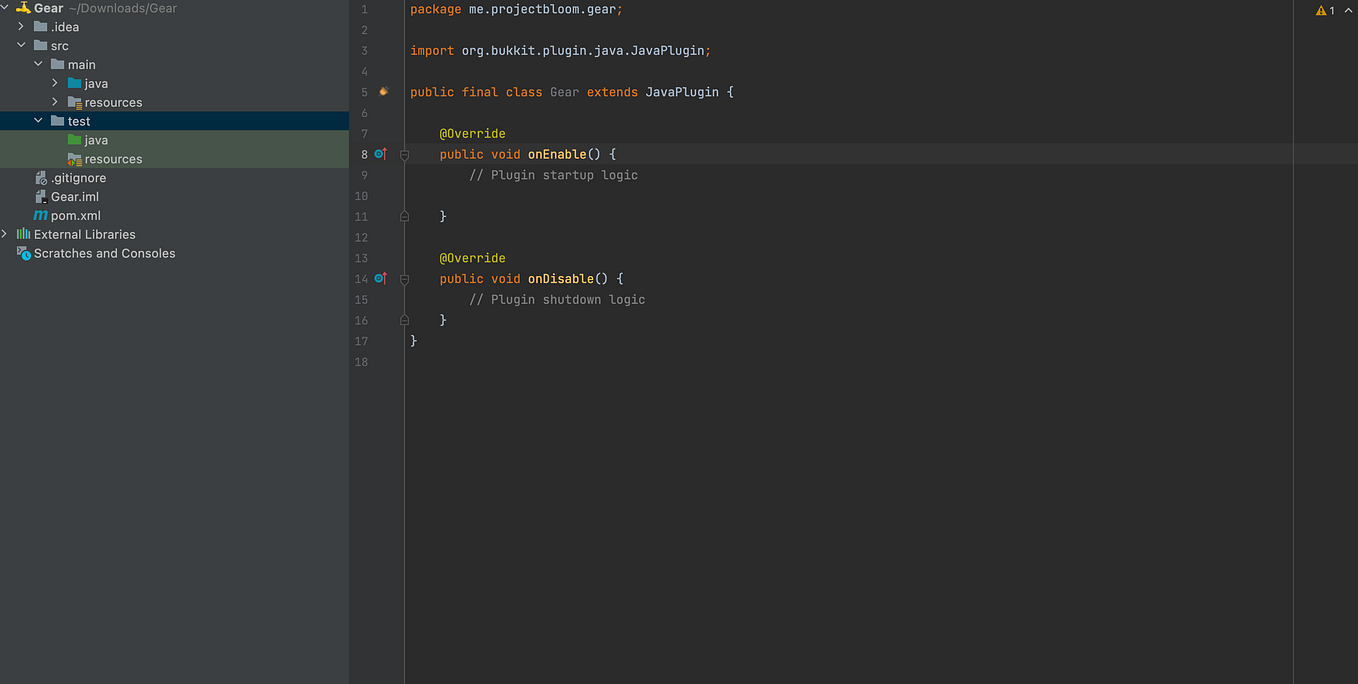Screen dimensions: 1358x684
Task: Collapse the main folder chevron
Action: (x=38, y=64)
